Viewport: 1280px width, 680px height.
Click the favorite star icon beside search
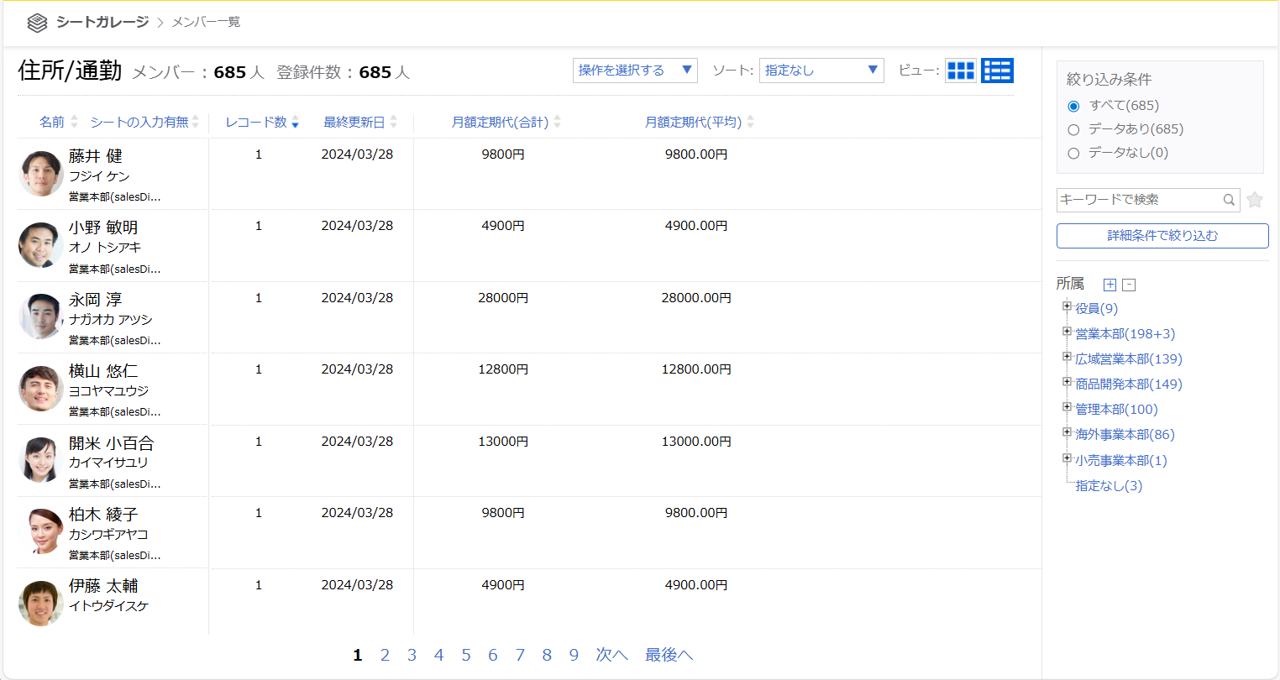[1255, 200]
